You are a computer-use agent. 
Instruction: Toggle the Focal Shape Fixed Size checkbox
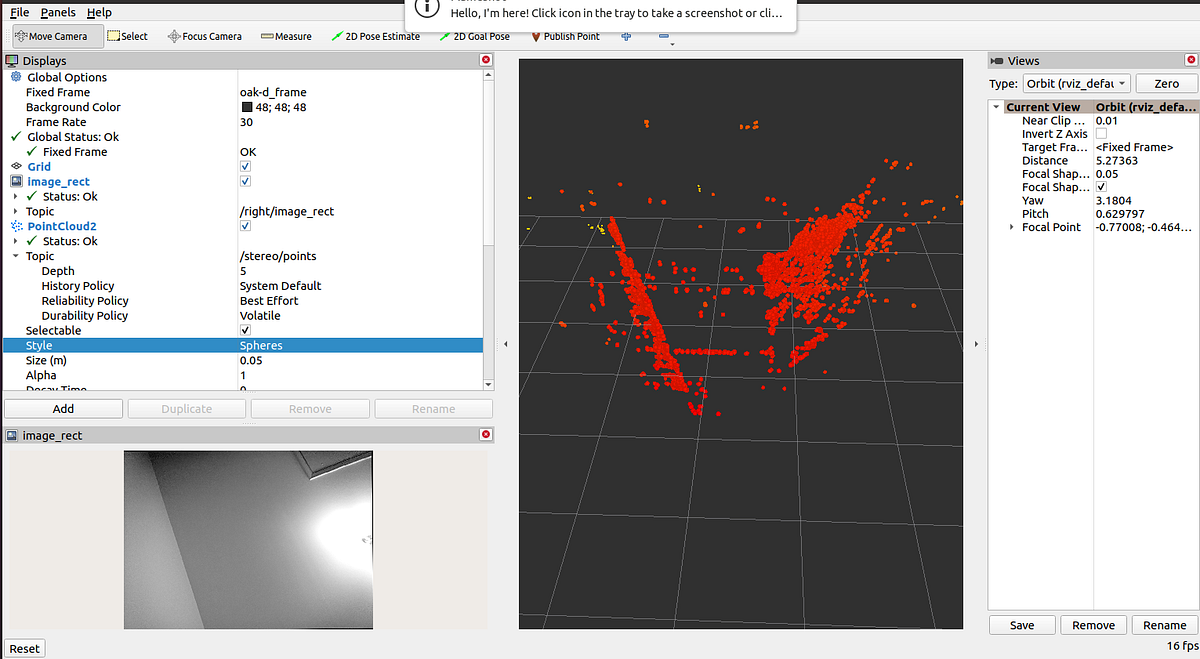point(1101,187)
